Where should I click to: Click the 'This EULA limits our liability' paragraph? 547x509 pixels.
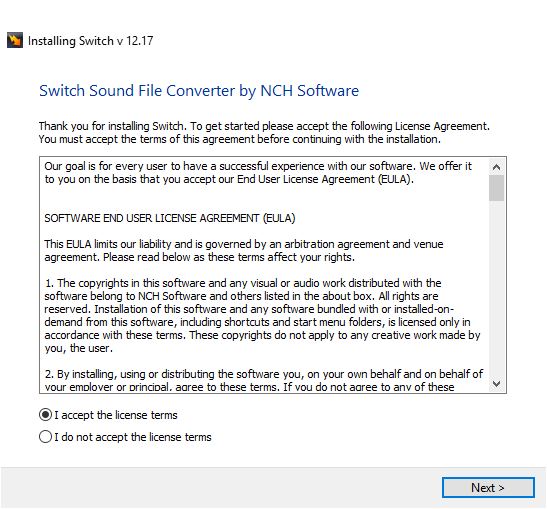(243, 250)
